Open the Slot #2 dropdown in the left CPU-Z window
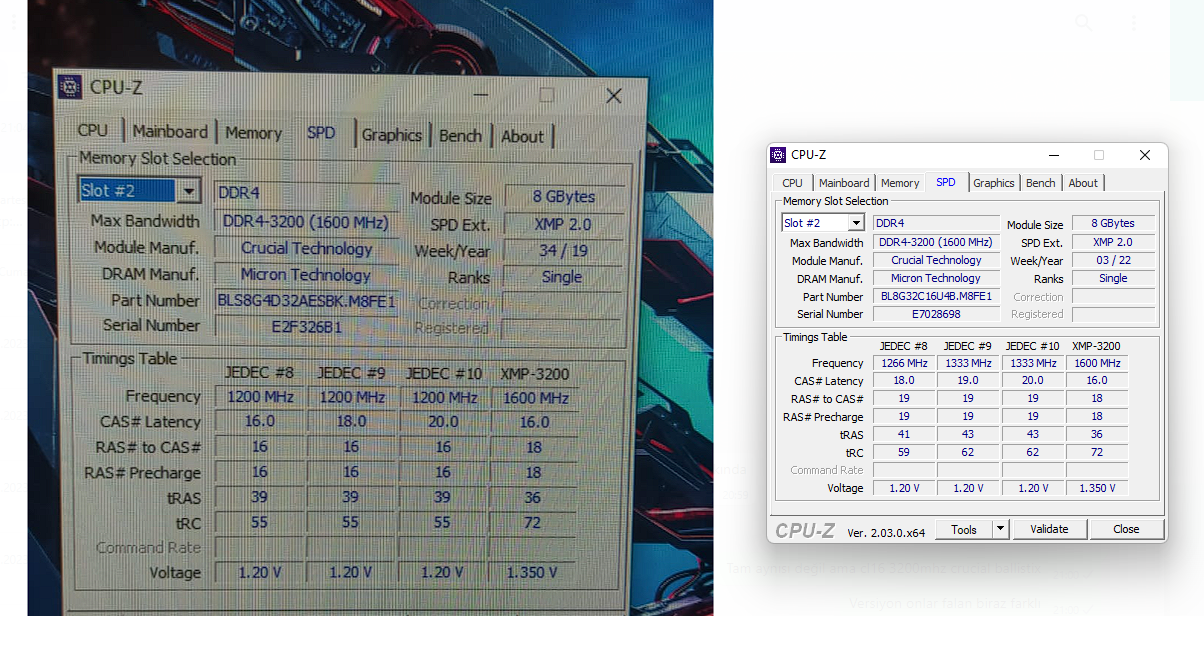The height and width of the screenshot is (648, 1204). tap(188, 191)
